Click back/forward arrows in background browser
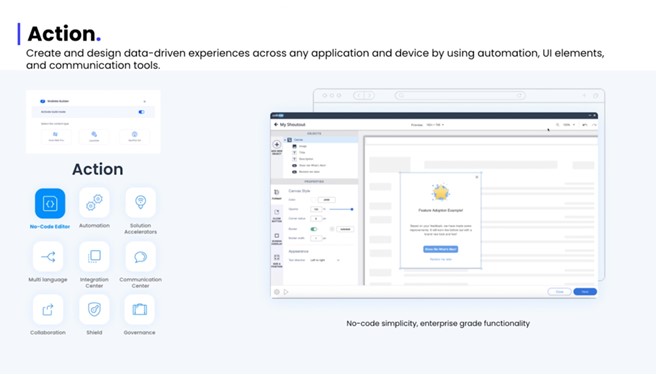 (x=364, y=95)
